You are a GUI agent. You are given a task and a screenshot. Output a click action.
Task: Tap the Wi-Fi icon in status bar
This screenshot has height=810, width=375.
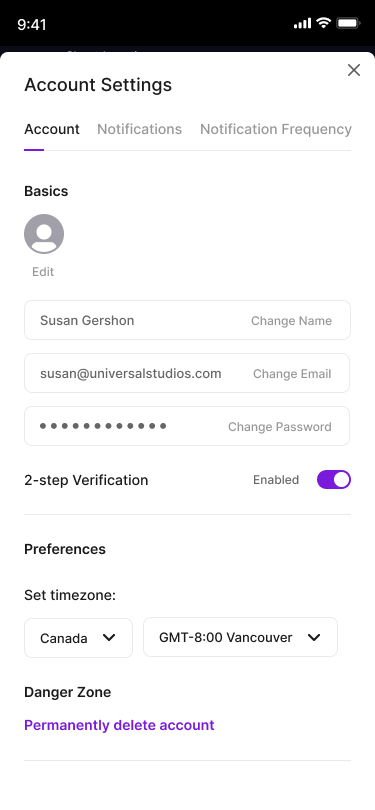click(x=323, y=23)
